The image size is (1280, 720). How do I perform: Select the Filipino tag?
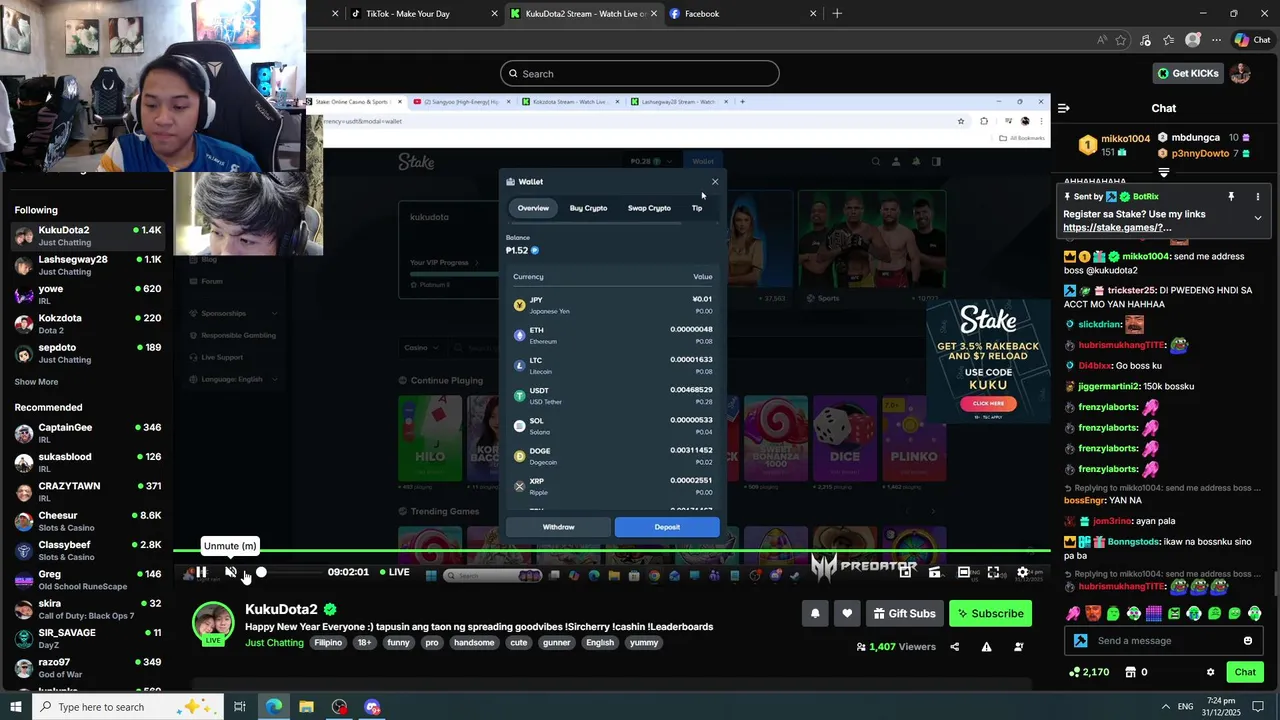pyautogui.click(x=328, y=642)
